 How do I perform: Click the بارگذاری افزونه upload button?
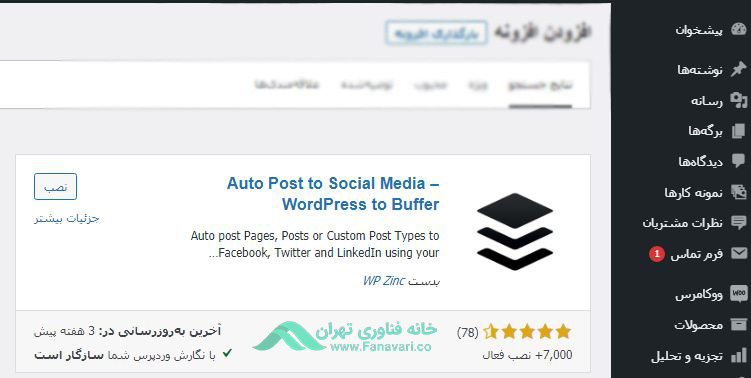tap(436, 33)
